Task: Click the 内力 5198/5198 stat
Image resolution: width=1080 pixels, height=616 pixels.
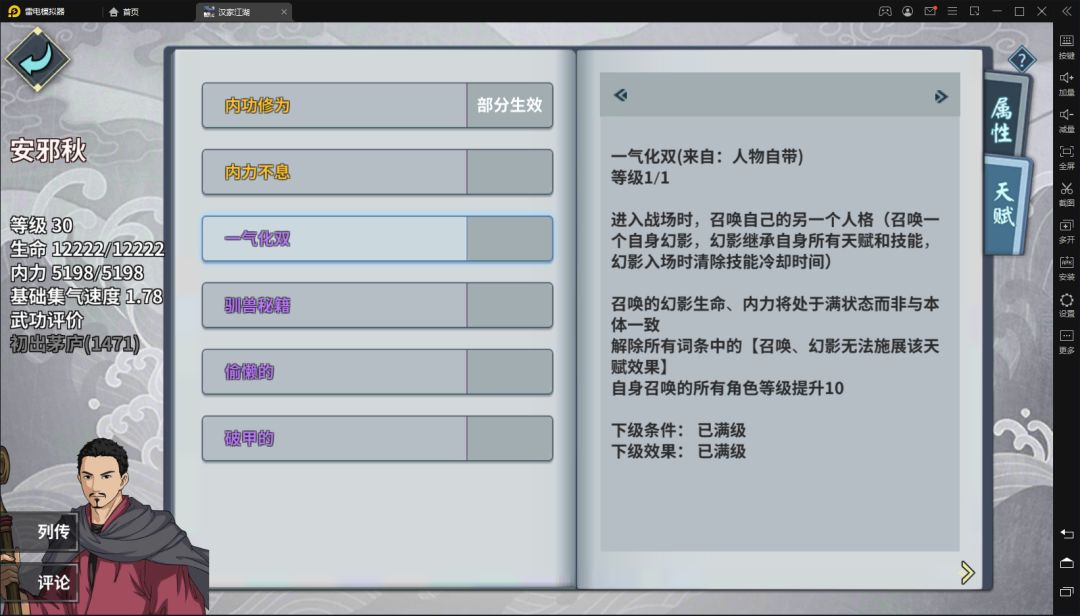Action: [77, 273]
